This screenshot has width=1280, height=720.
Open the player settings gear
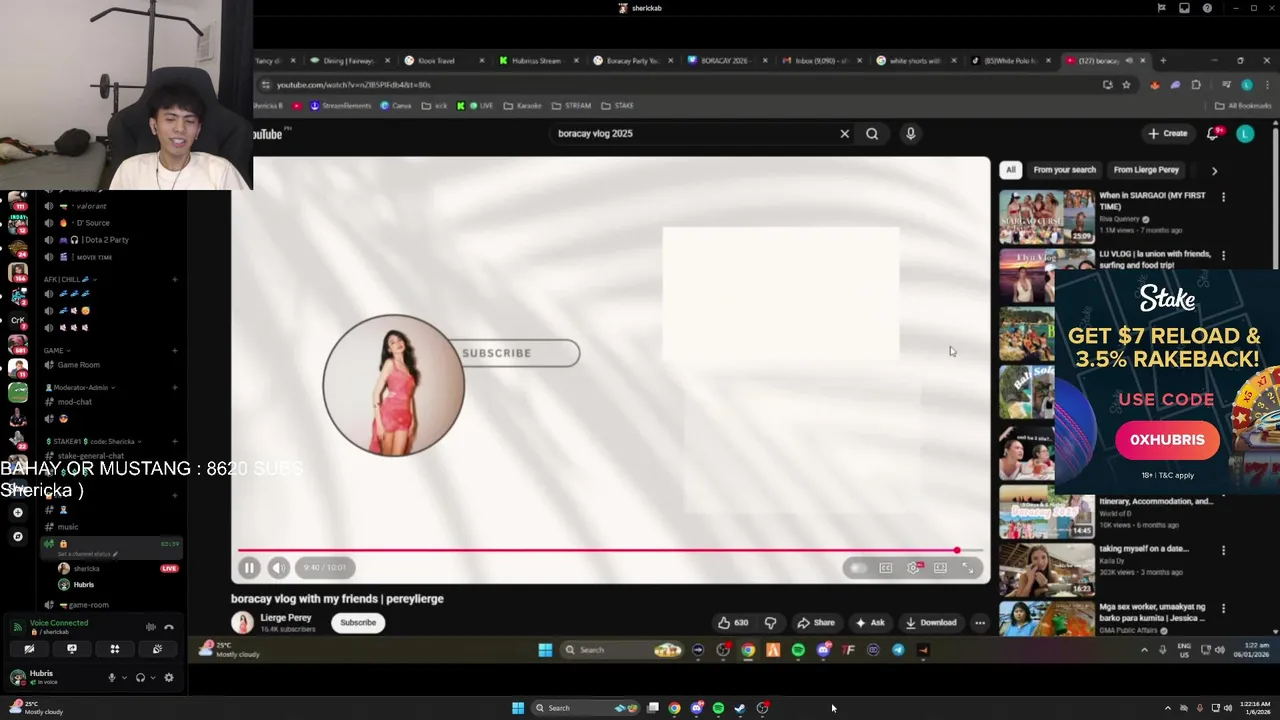coord(914,568)
